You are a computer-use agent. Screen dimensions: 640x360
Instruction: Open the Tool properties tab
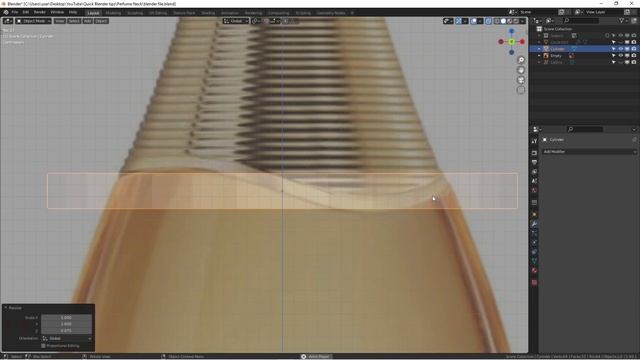534,141
